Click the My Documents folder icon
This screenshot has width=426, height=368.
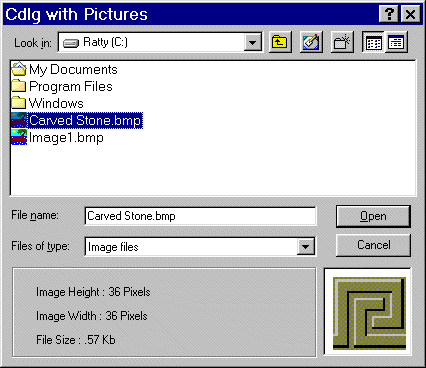19,69
